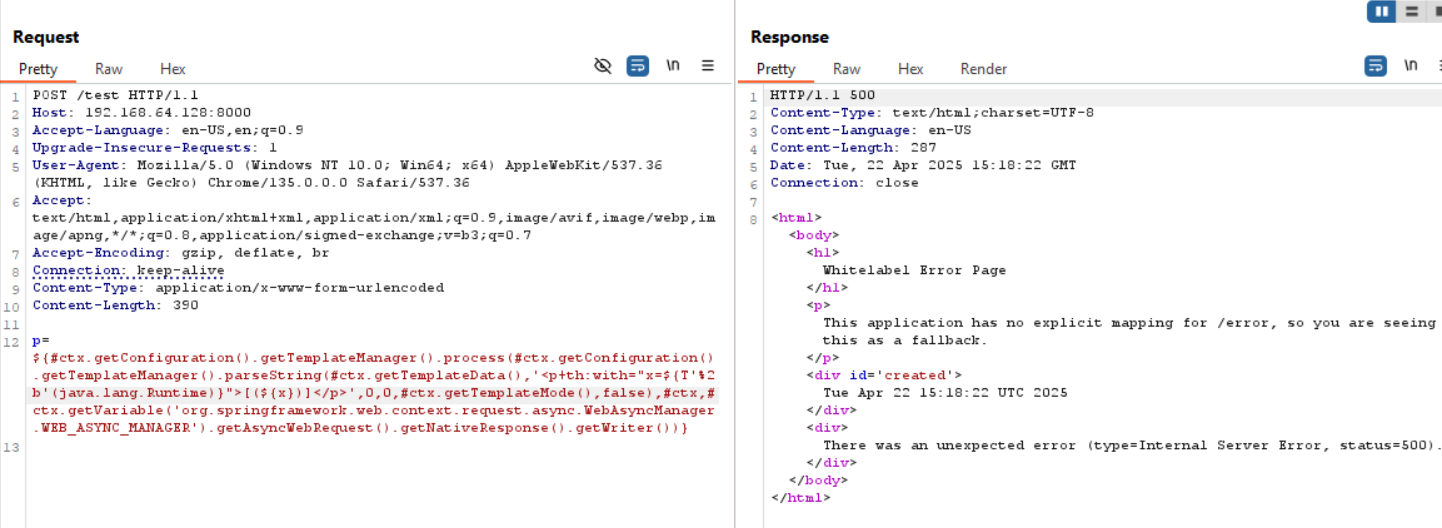
Task: Open the Request panel hamburger options menu
Action: [708, 66]
